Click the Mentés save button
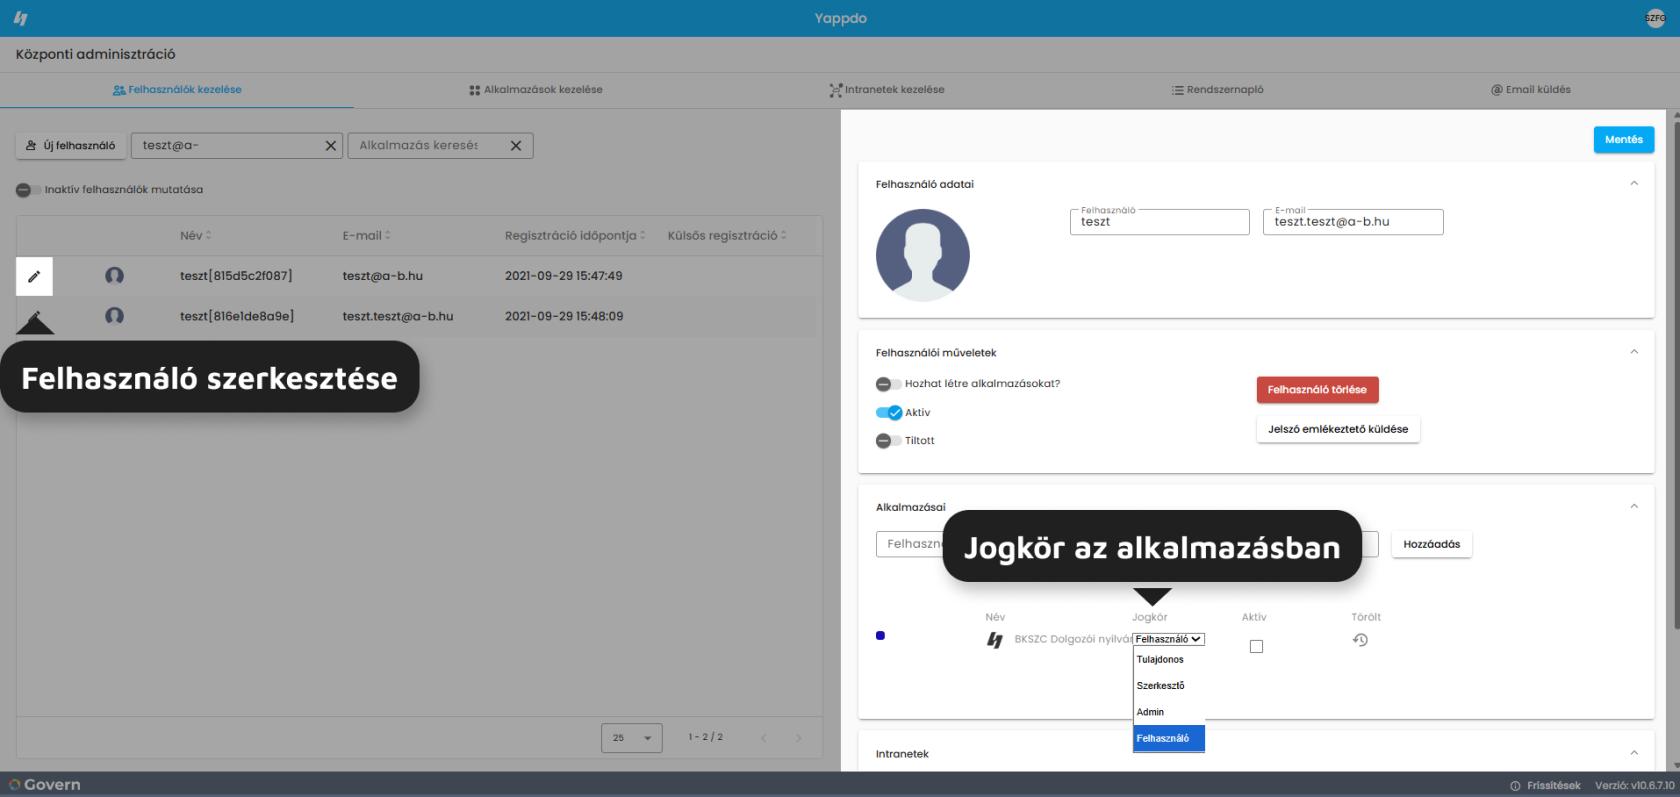This screenshot has width=1680, height=797. coord(1624,140)
